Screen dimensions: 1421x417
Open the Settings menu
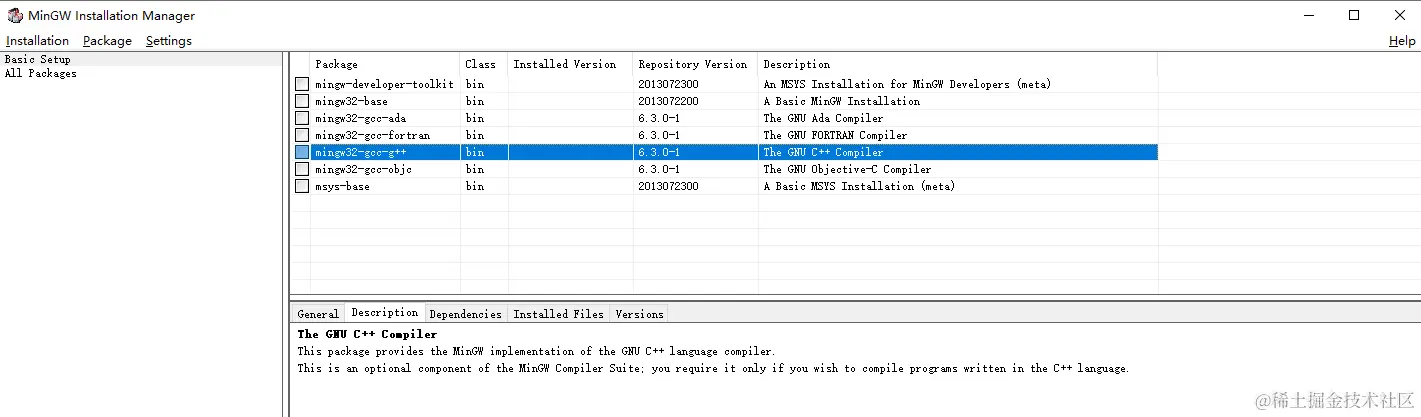[169, 41]
